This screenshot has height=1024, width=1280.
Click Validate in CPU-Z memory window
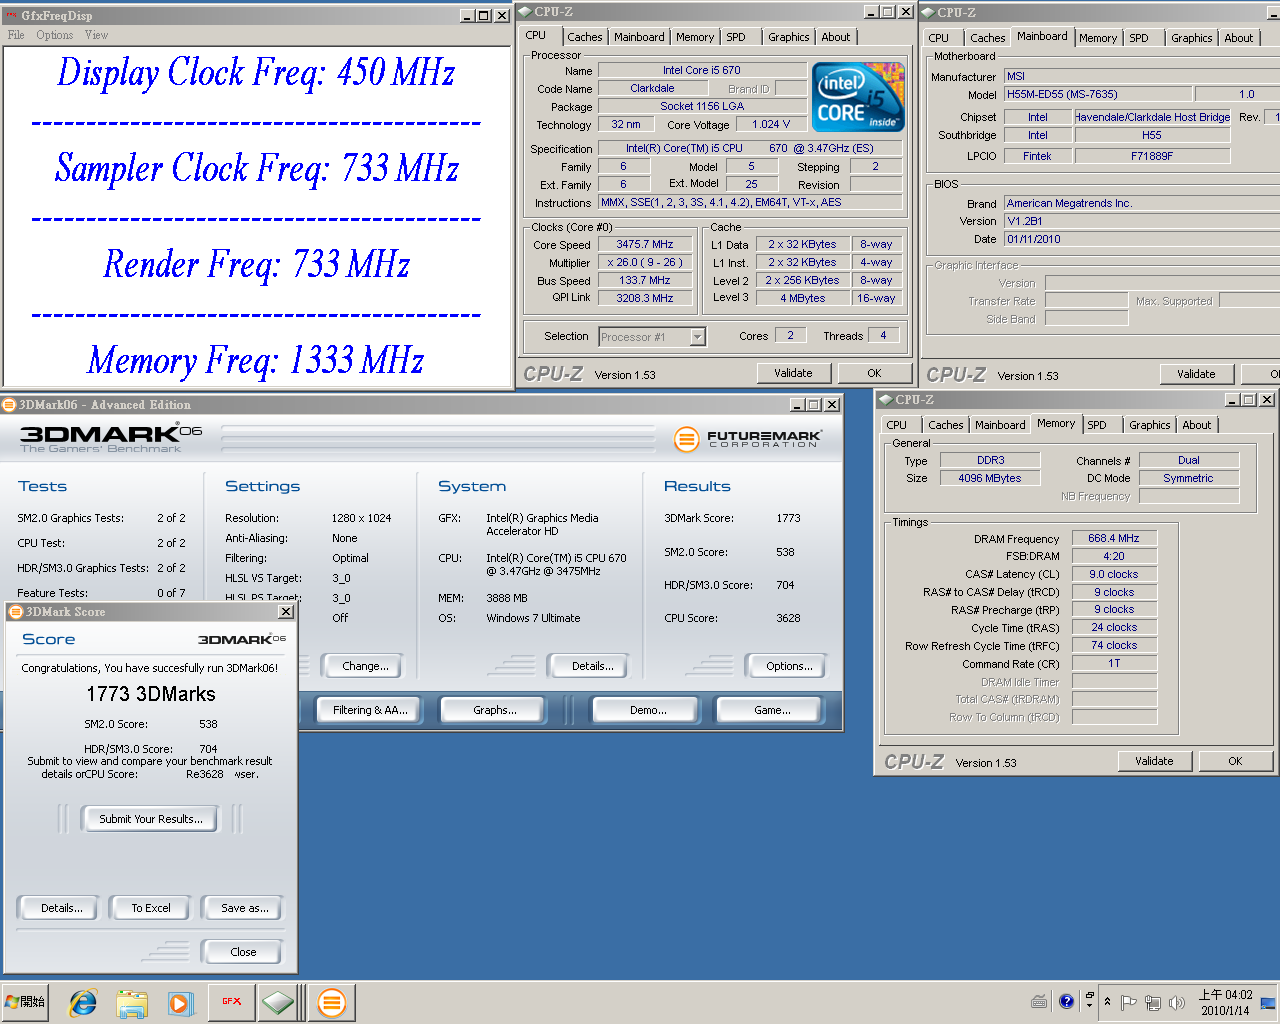(x=1155, y=761)
